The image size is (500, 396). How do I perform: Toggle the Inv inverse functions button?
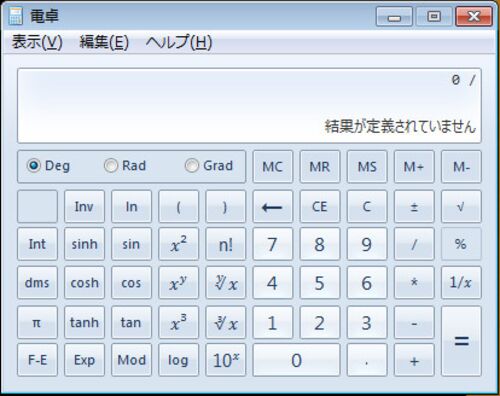click(84, 207)
